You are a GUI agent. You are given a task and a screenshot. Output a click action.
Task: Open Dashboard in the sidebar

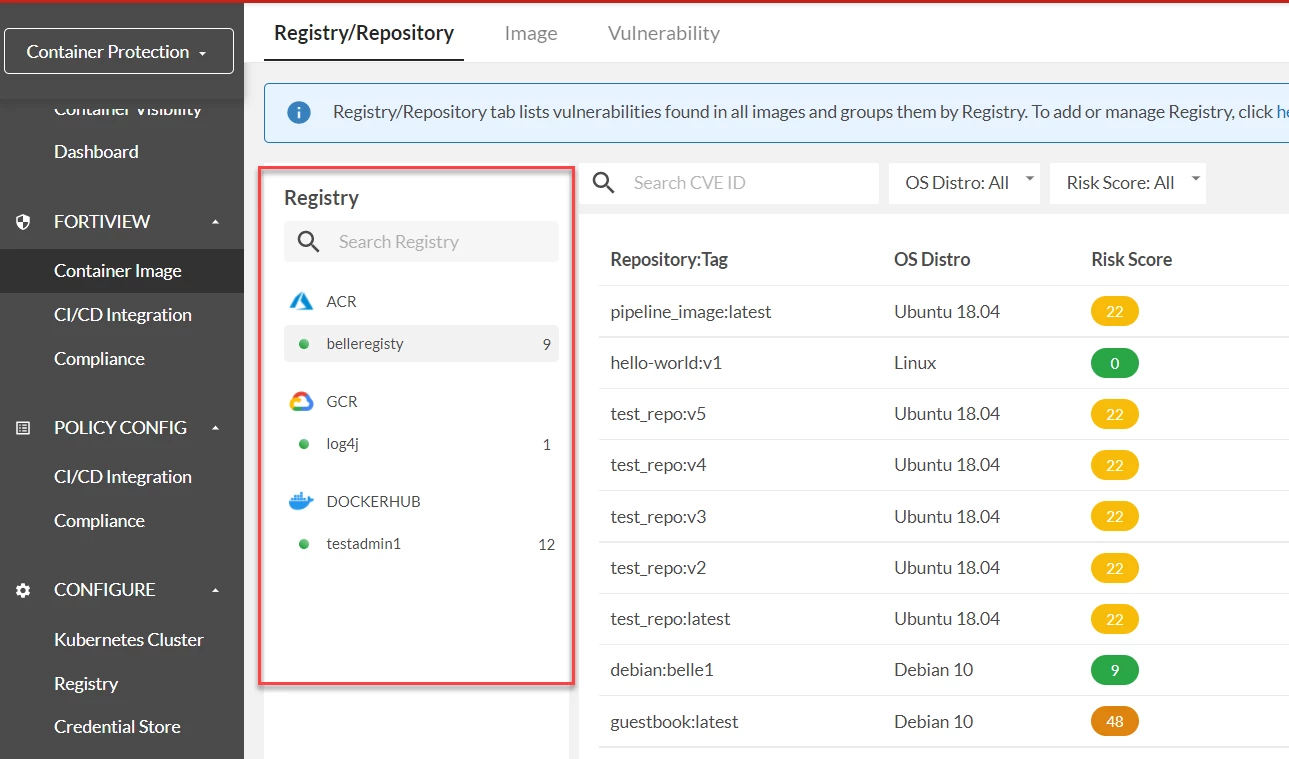tap(96, 152)
